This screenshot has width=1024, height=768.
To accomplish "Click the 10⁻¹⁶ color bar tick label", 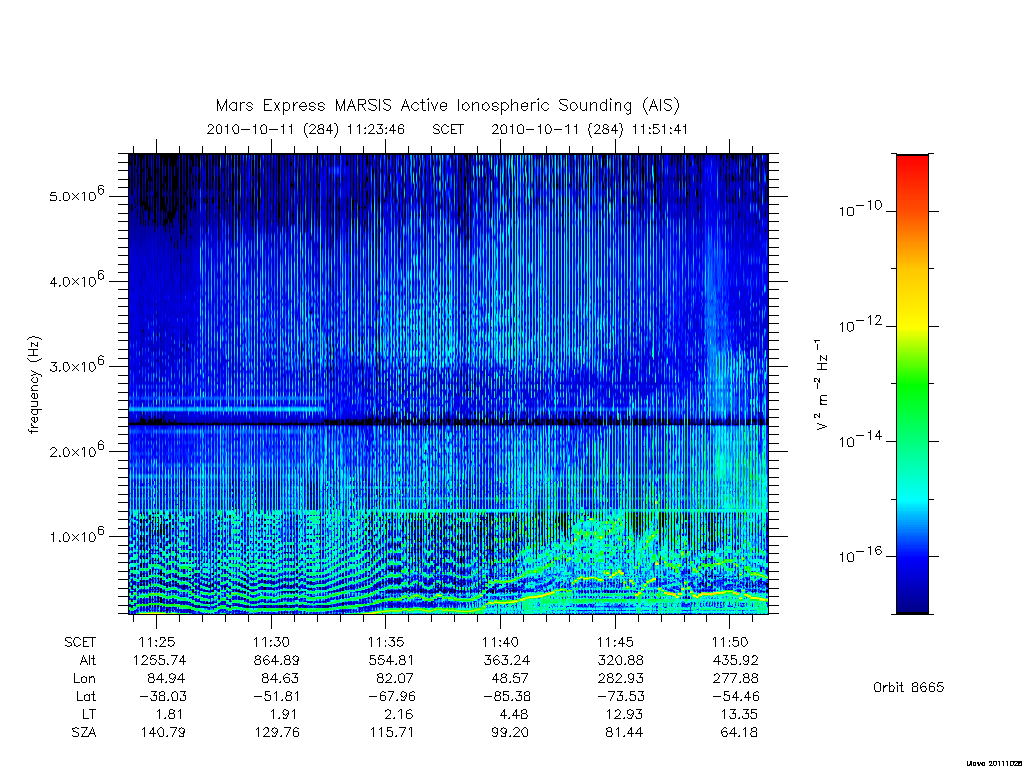I will (x=860, y=555).
